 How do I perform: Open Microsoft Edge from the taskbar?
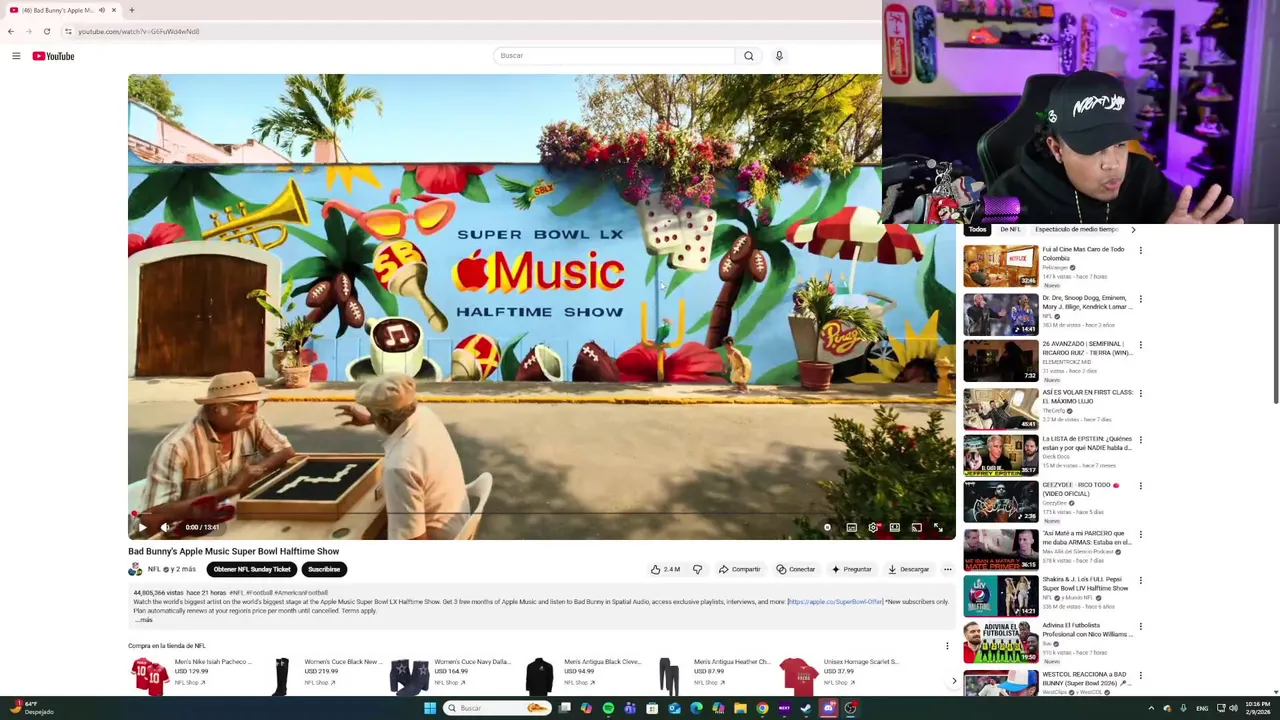pyautogui.click(x=696, y=708)
